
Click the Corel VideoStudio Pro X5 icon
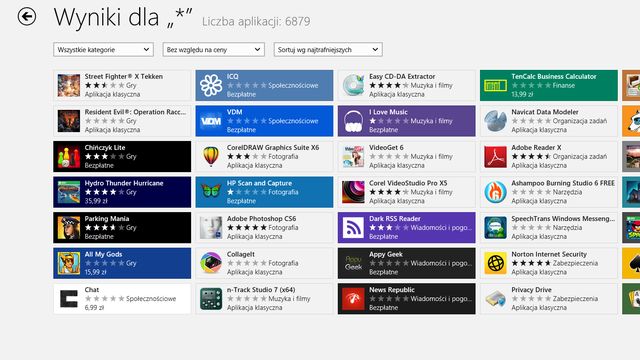coord(353,192)
